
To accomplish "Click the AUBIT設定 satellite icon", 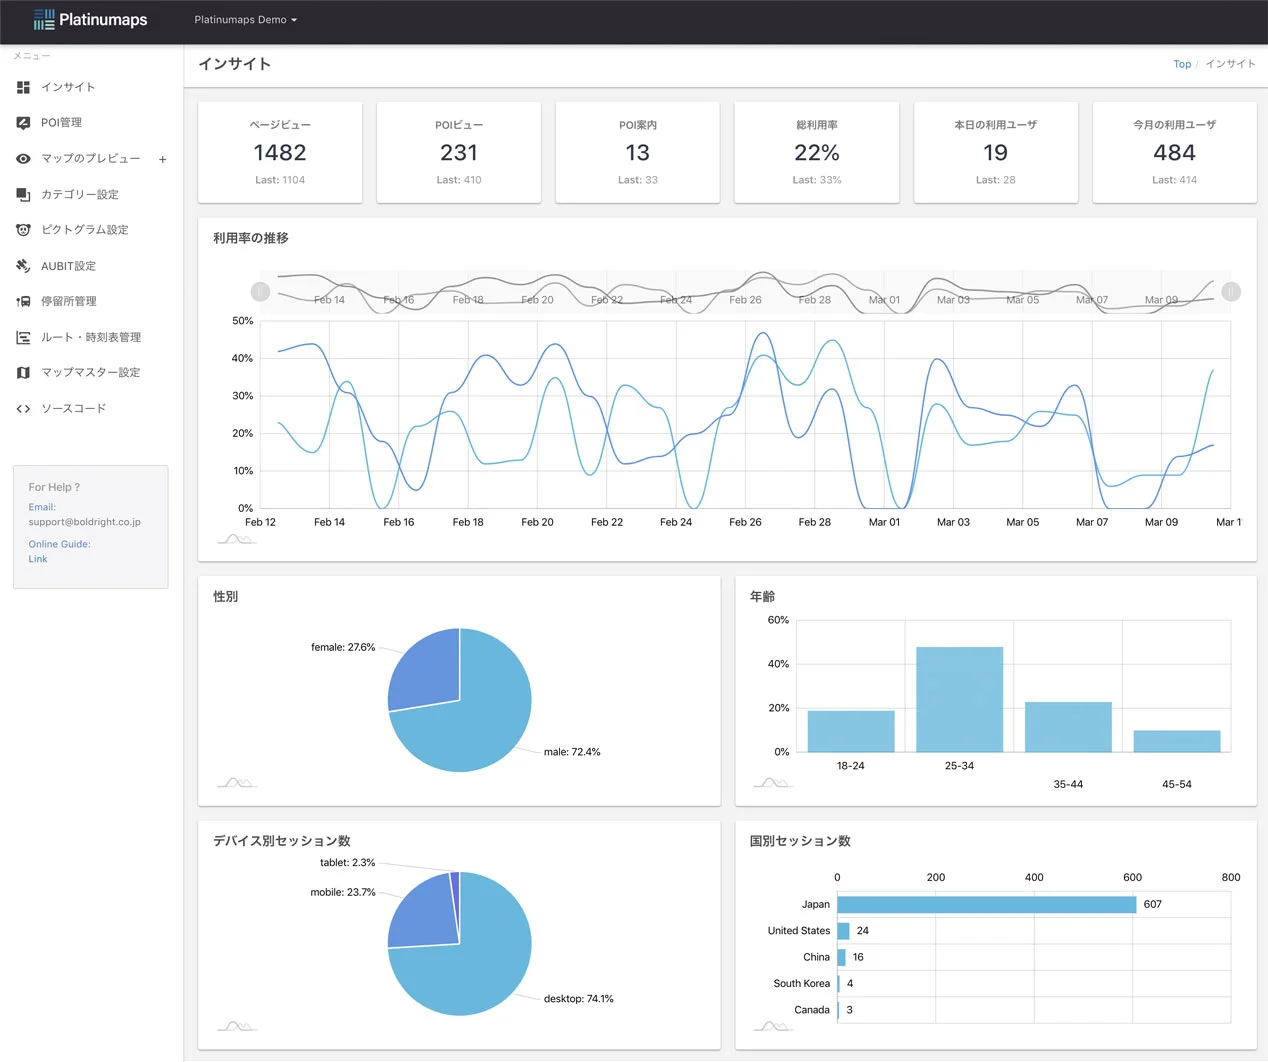I will [x=23, y=266].
